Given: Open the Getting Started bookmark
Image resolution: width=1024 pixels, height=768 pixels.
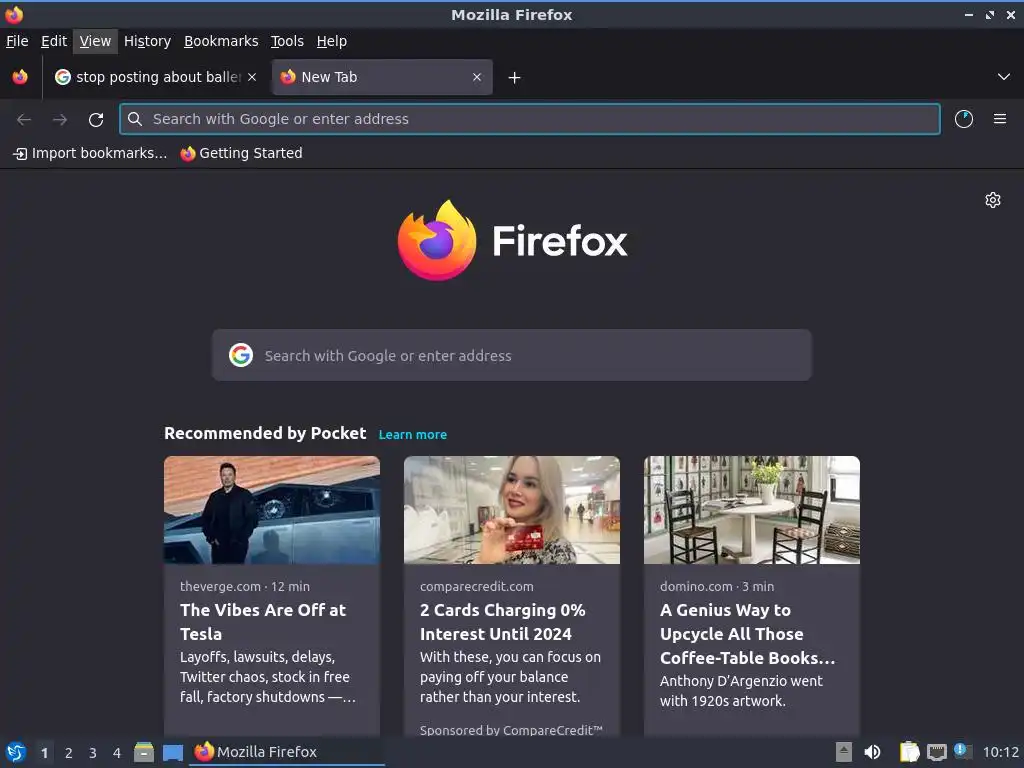Looking at the screenshot, I should (x=242, y=153).
